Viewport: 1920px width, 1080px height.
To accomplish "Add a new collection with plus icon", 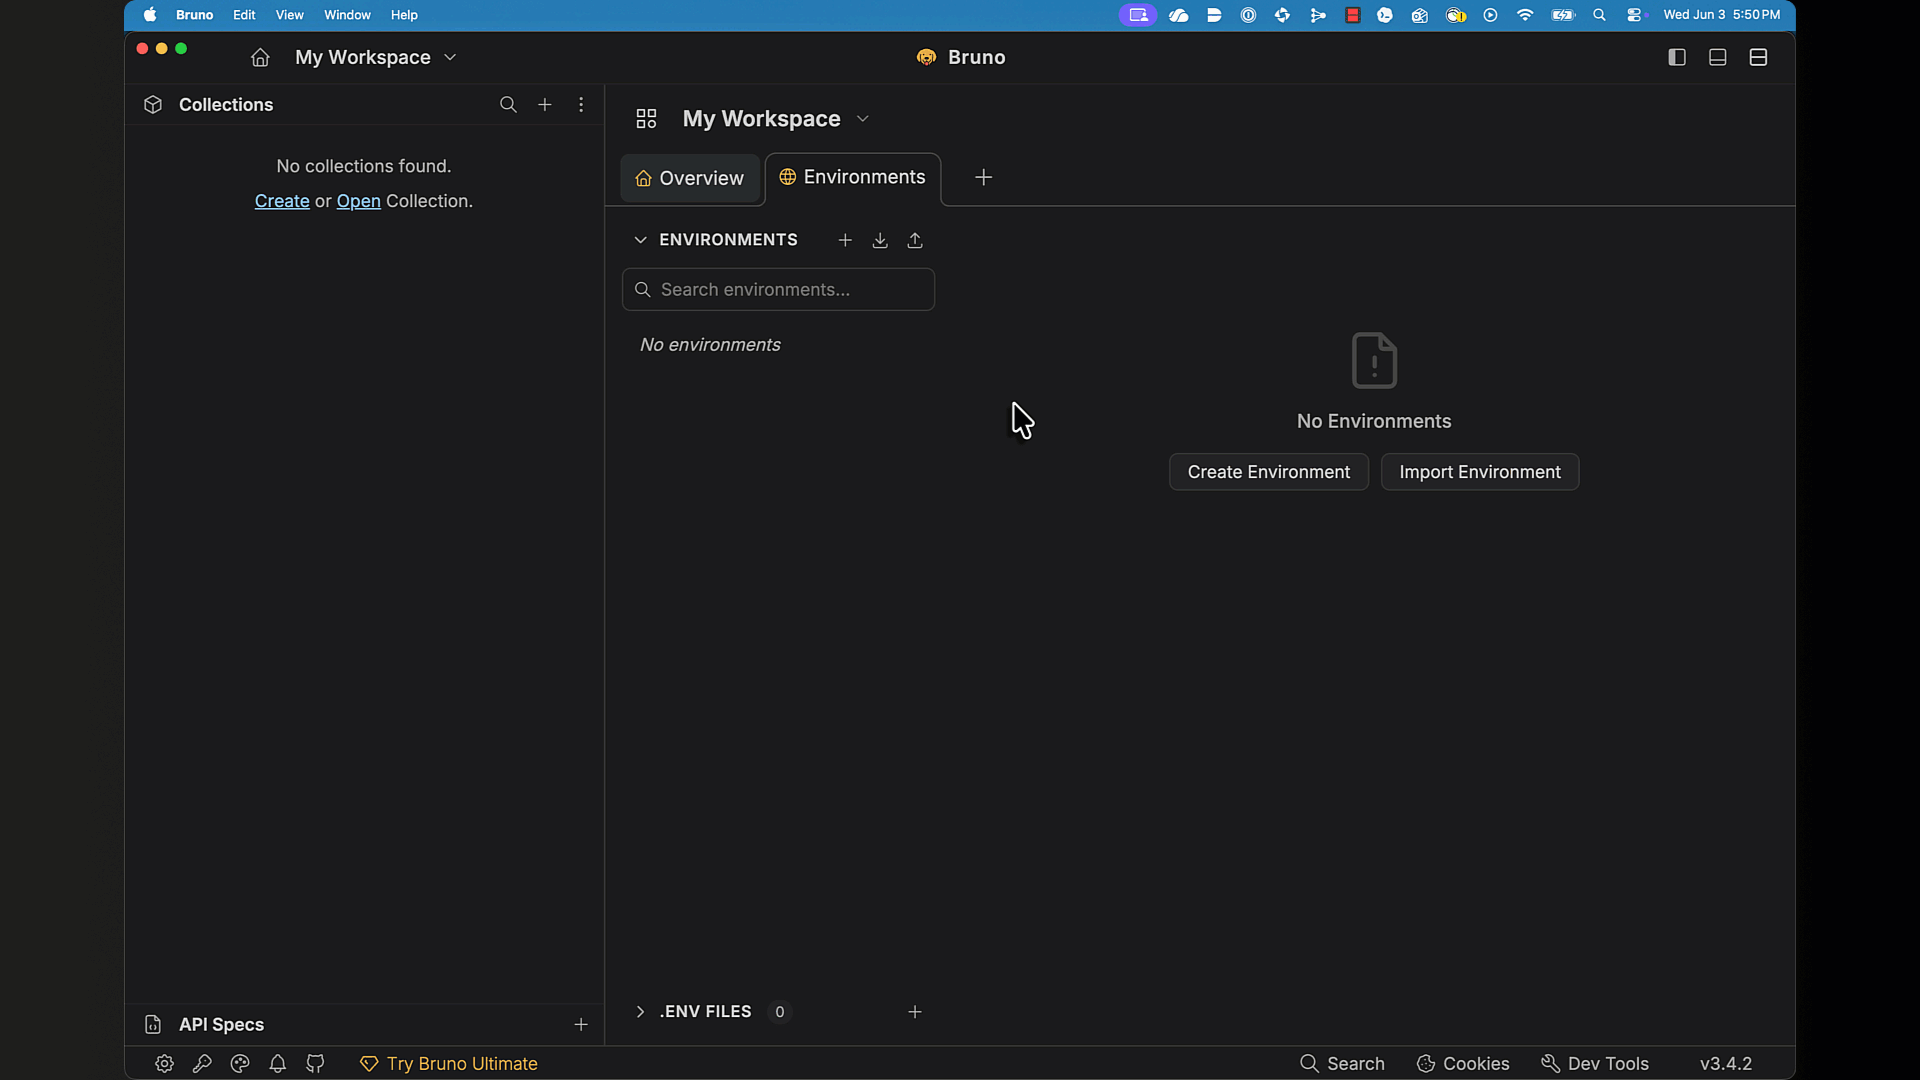I will pos(545,105).
